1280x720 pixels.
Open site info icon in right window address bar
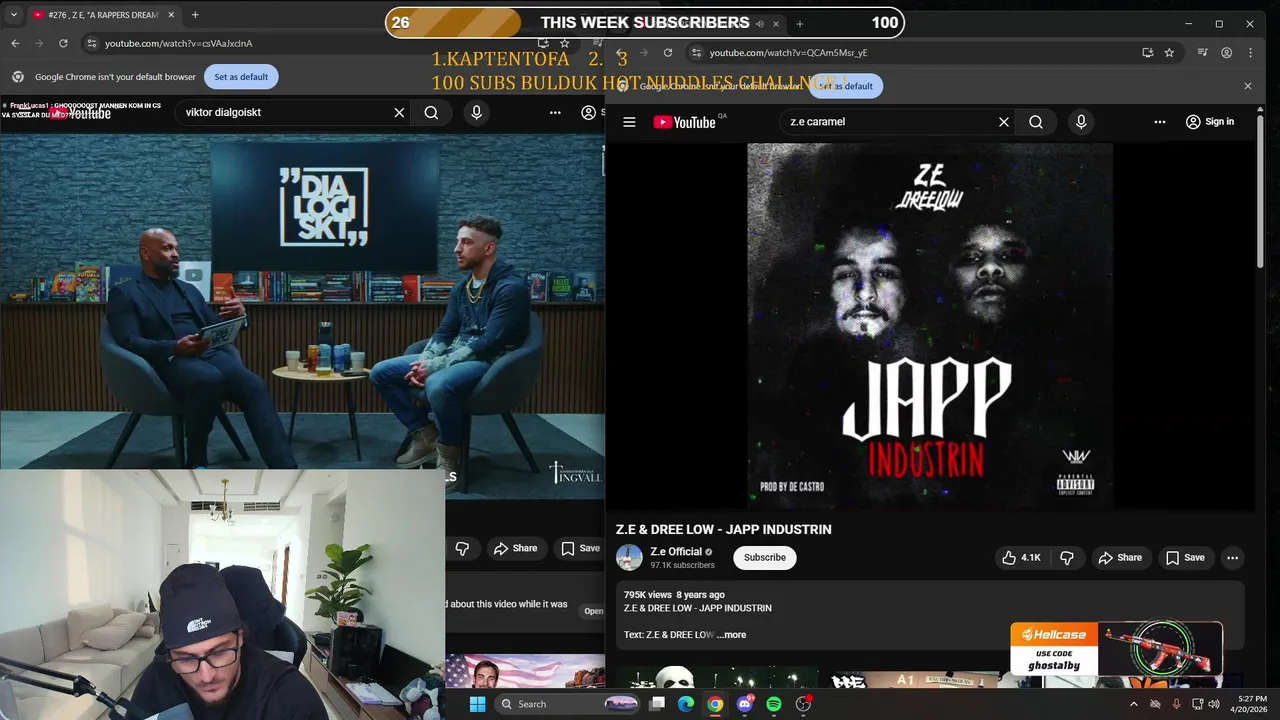point(697,53)
